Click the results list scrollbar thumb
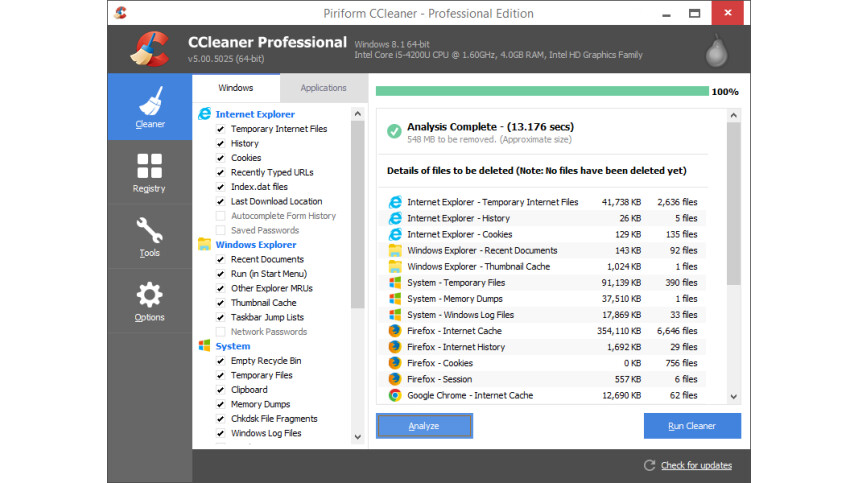858x483 pixels. pos(734,204)
